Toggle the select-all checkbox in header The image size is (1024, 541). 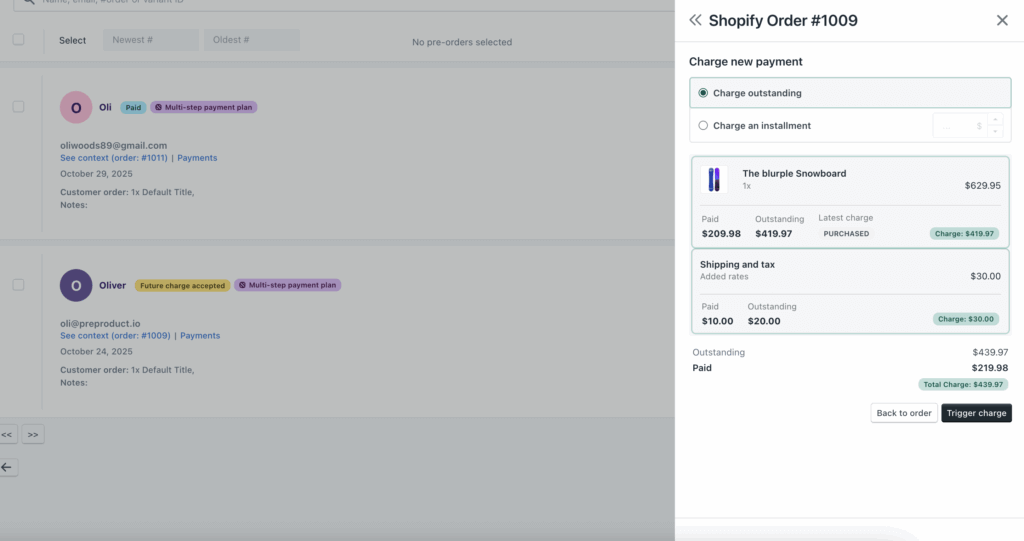18,39
